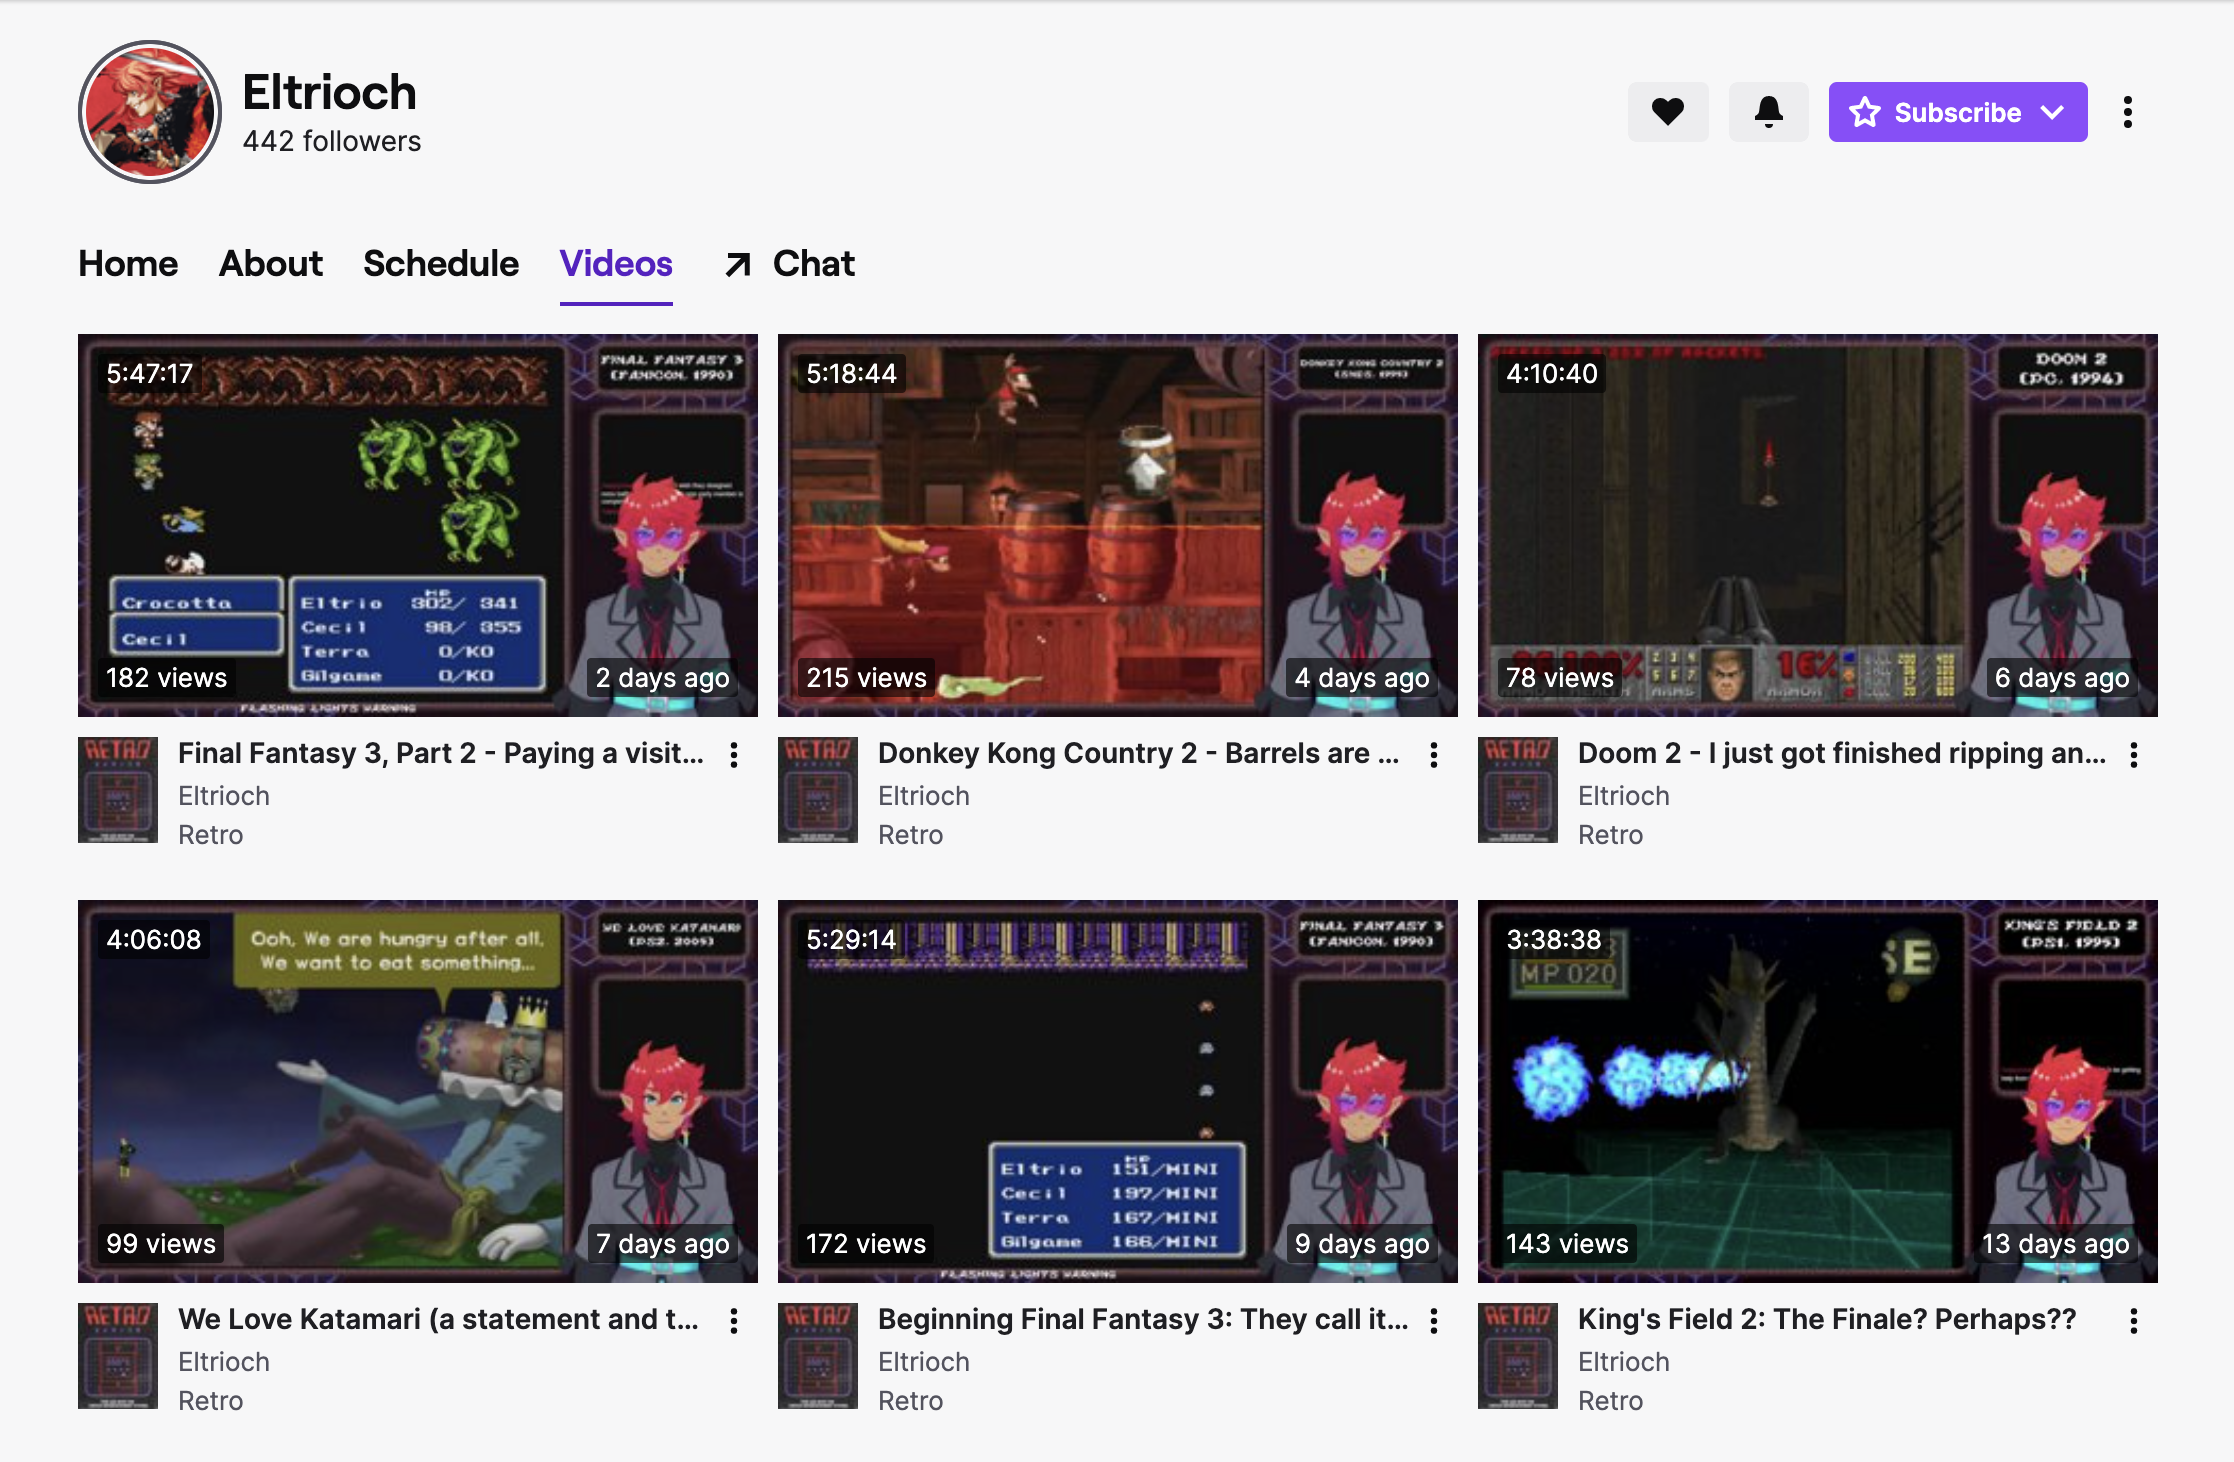Click Retro category icon beside Donkey Kong Country 2
The width and height of the screenshot is (2234, 1462).
(818, 790)
